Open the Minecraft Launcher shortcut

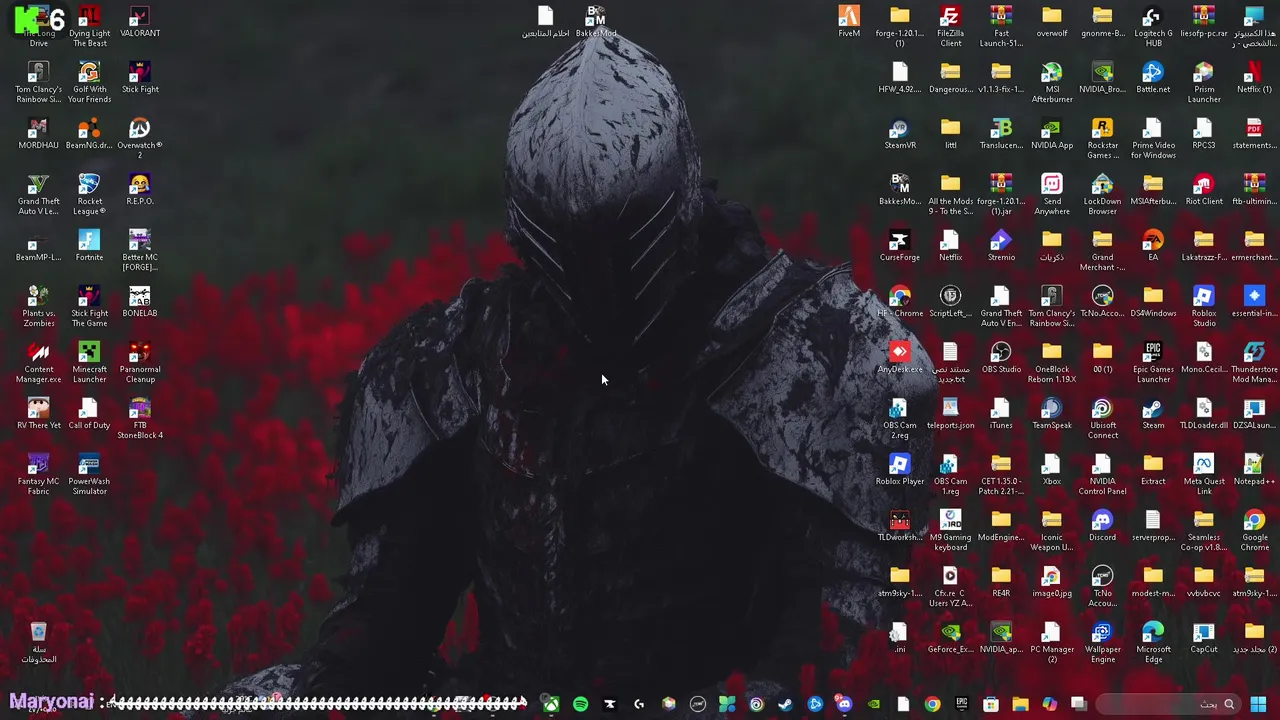click(x=89, y=363)
